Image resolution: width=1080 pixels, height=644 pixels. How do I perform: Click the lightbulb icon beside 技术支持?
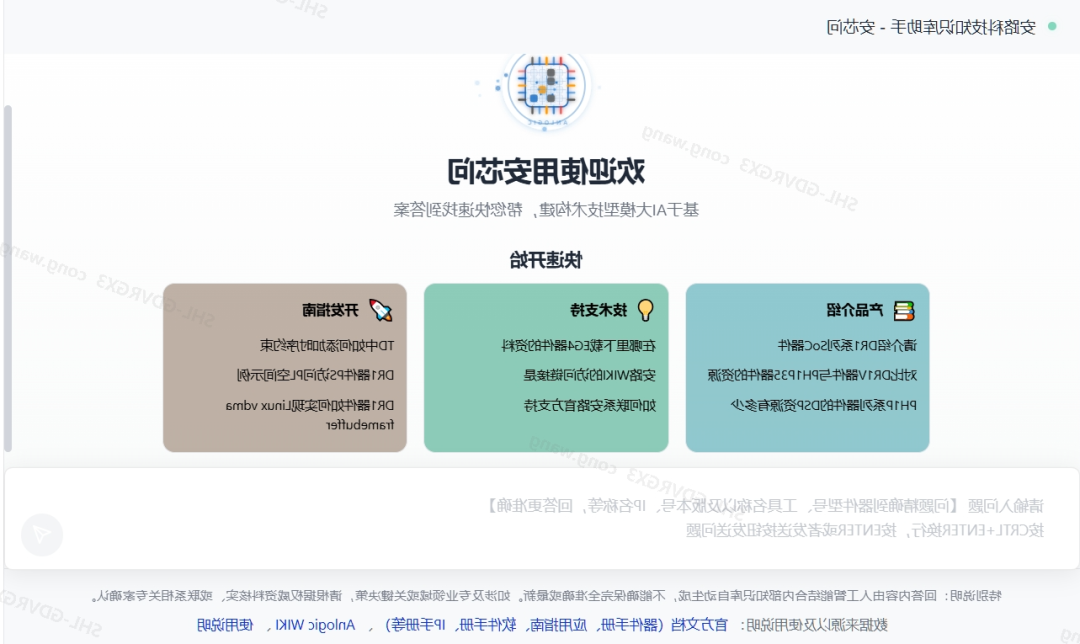(x=645, y=311)
